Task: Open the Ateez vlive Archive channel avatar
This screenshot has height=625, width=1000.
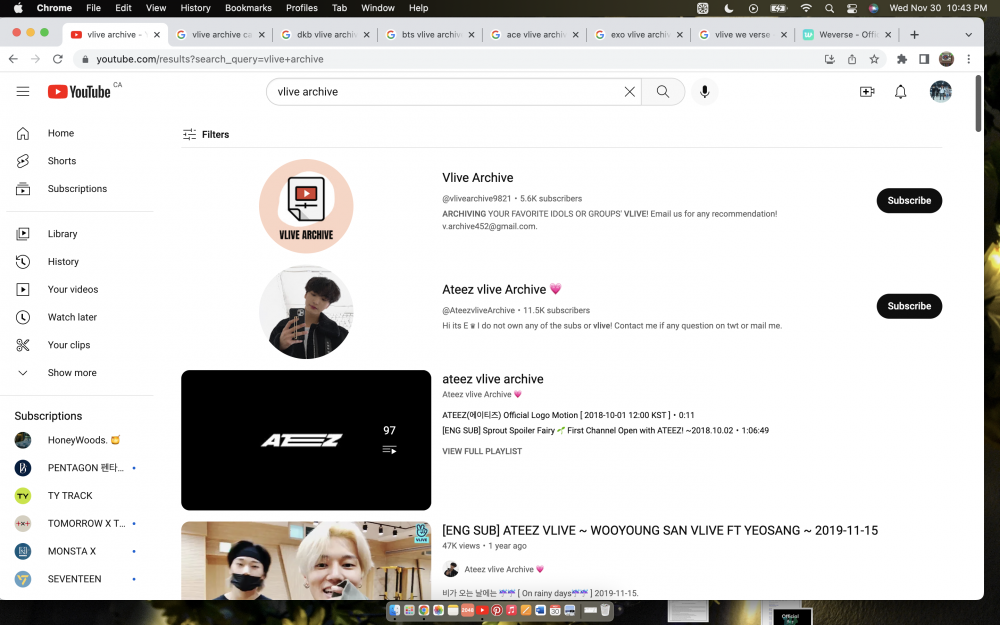Action: click(306, 312)
